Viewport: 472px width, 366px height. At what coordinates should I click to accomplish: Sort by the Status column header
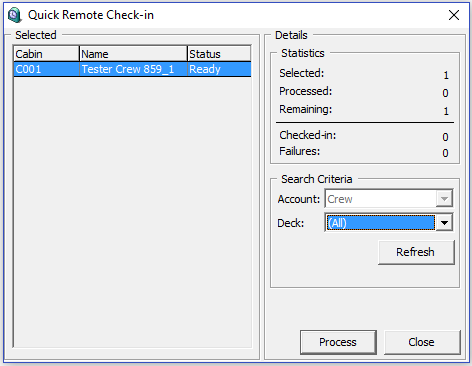(219, 54)
